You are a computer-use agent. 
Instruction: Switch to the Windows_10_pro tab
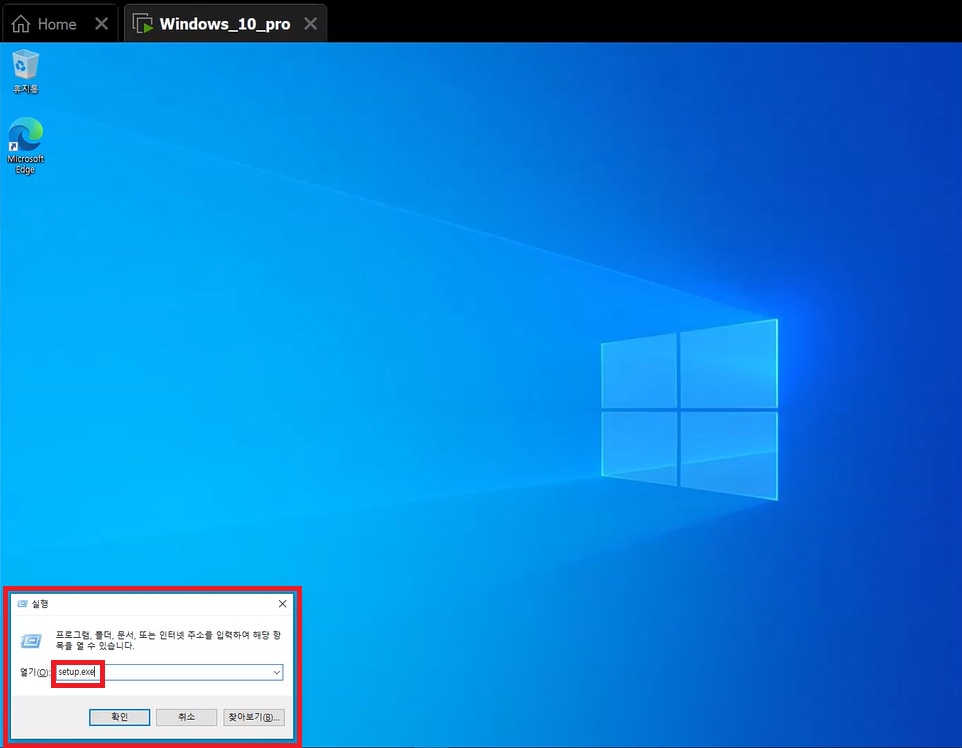(x=225, y=24)
